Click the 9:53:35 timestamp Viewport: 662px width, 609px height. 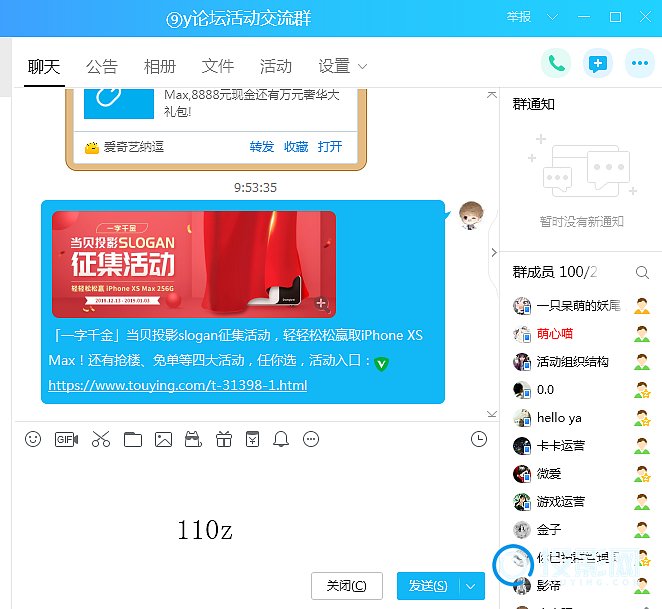tap(255, 188)
